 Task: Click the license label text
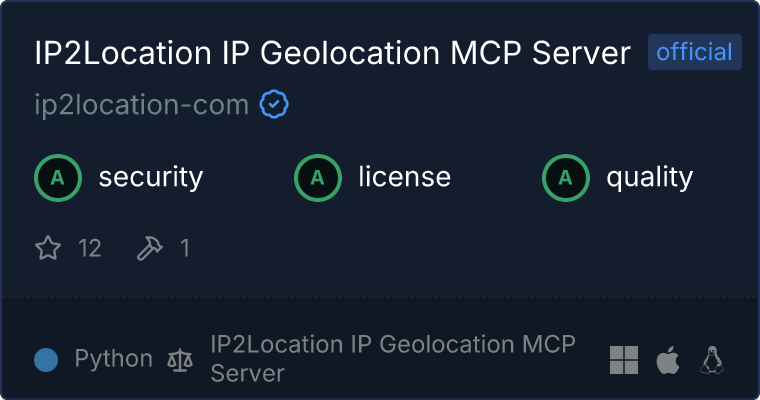404,178
